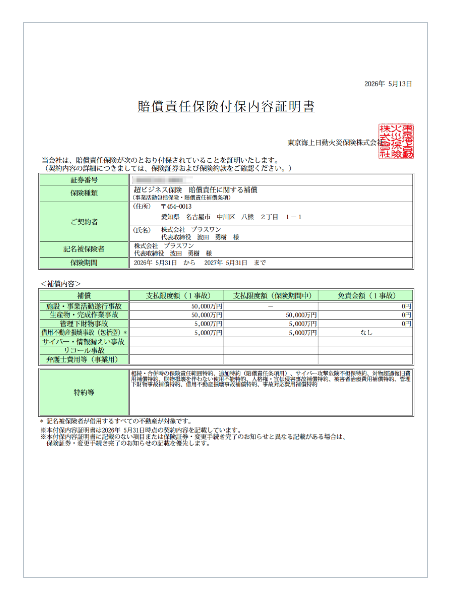
Task: Click the intro sentence 当会社は、賠償責任保険が
Action: 160,160
